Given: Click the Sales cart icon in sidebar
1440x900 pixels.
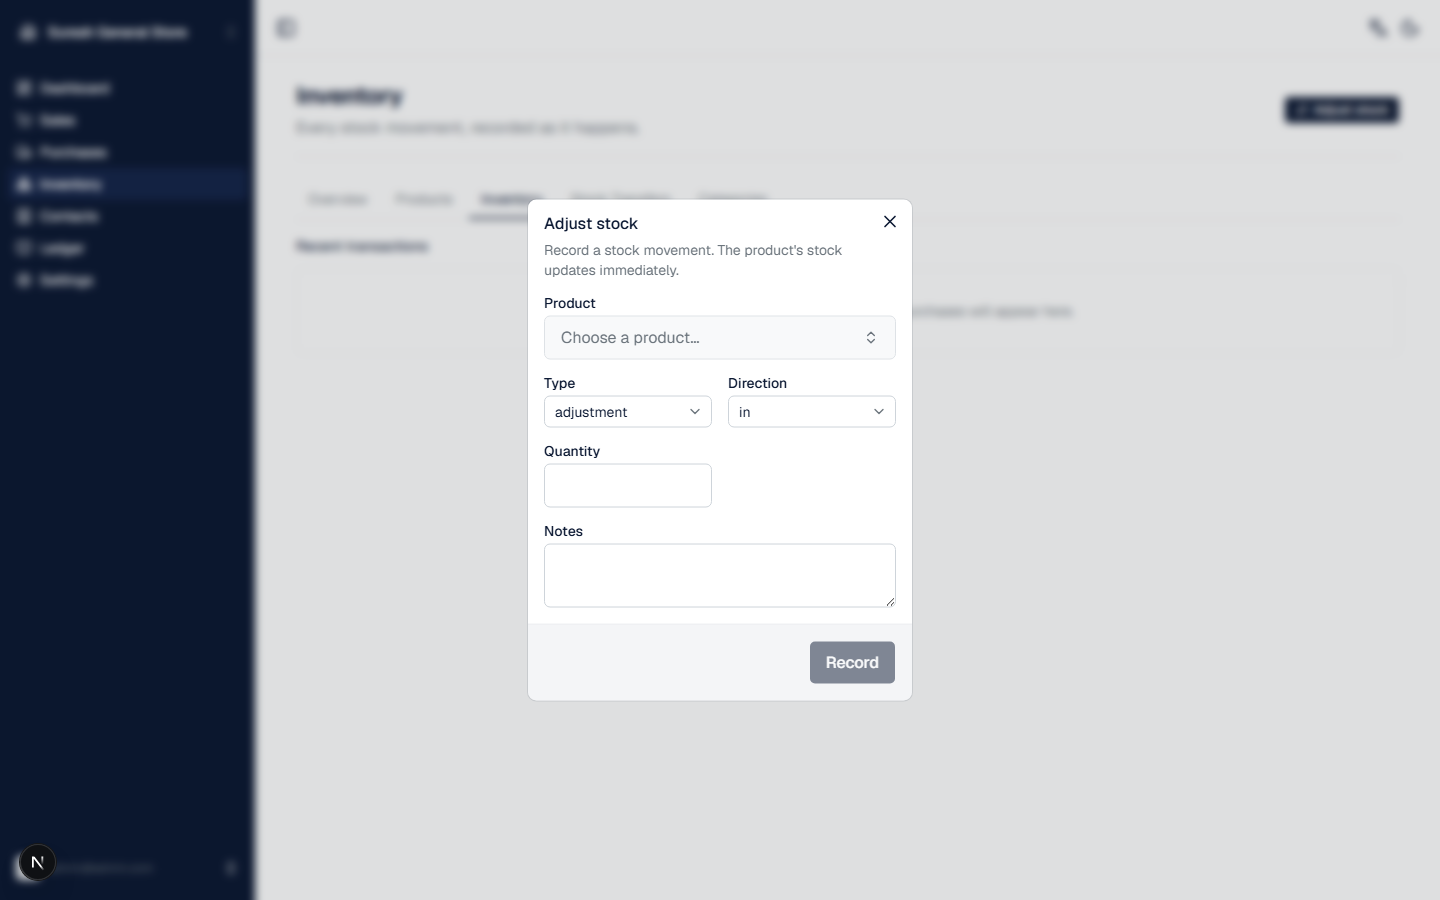Looking at the screenshot, I should click(24, 120).
